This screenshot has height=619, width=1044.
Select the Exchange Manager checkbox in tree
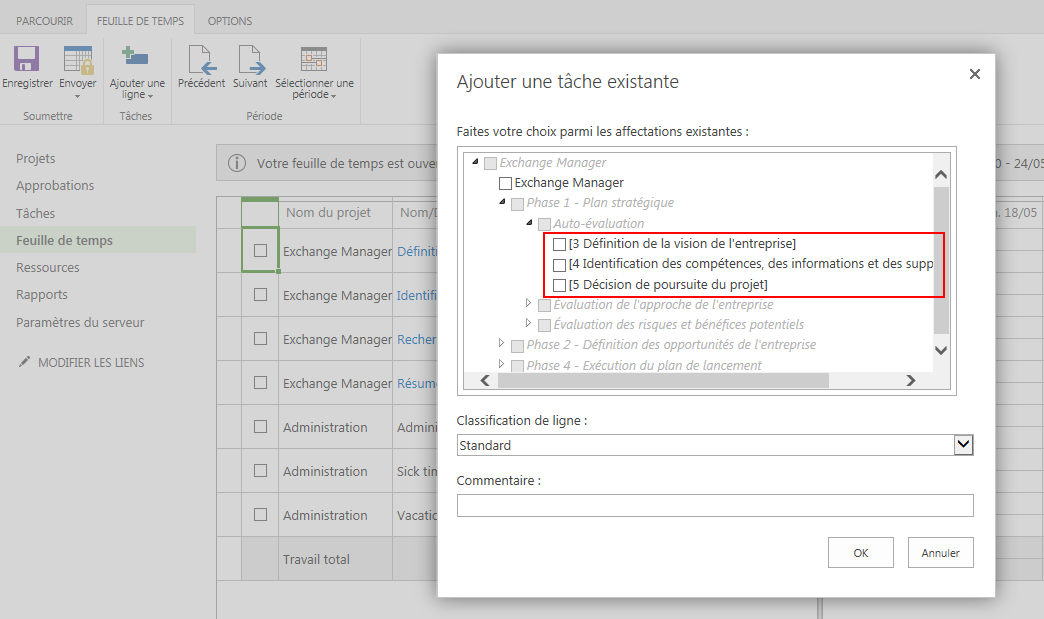(505, 183)
